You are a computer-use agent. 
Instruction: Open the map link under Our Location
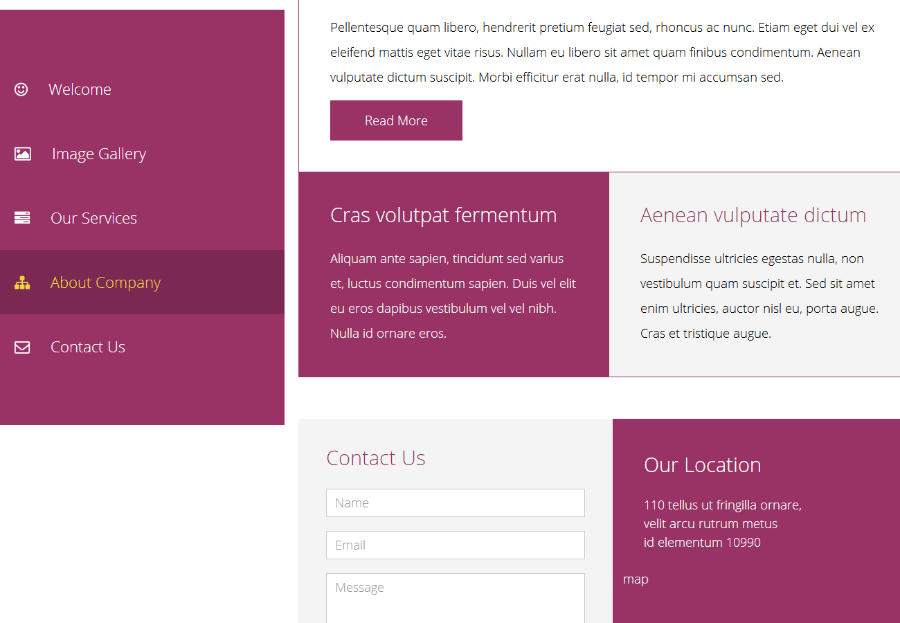click(635, 580)
